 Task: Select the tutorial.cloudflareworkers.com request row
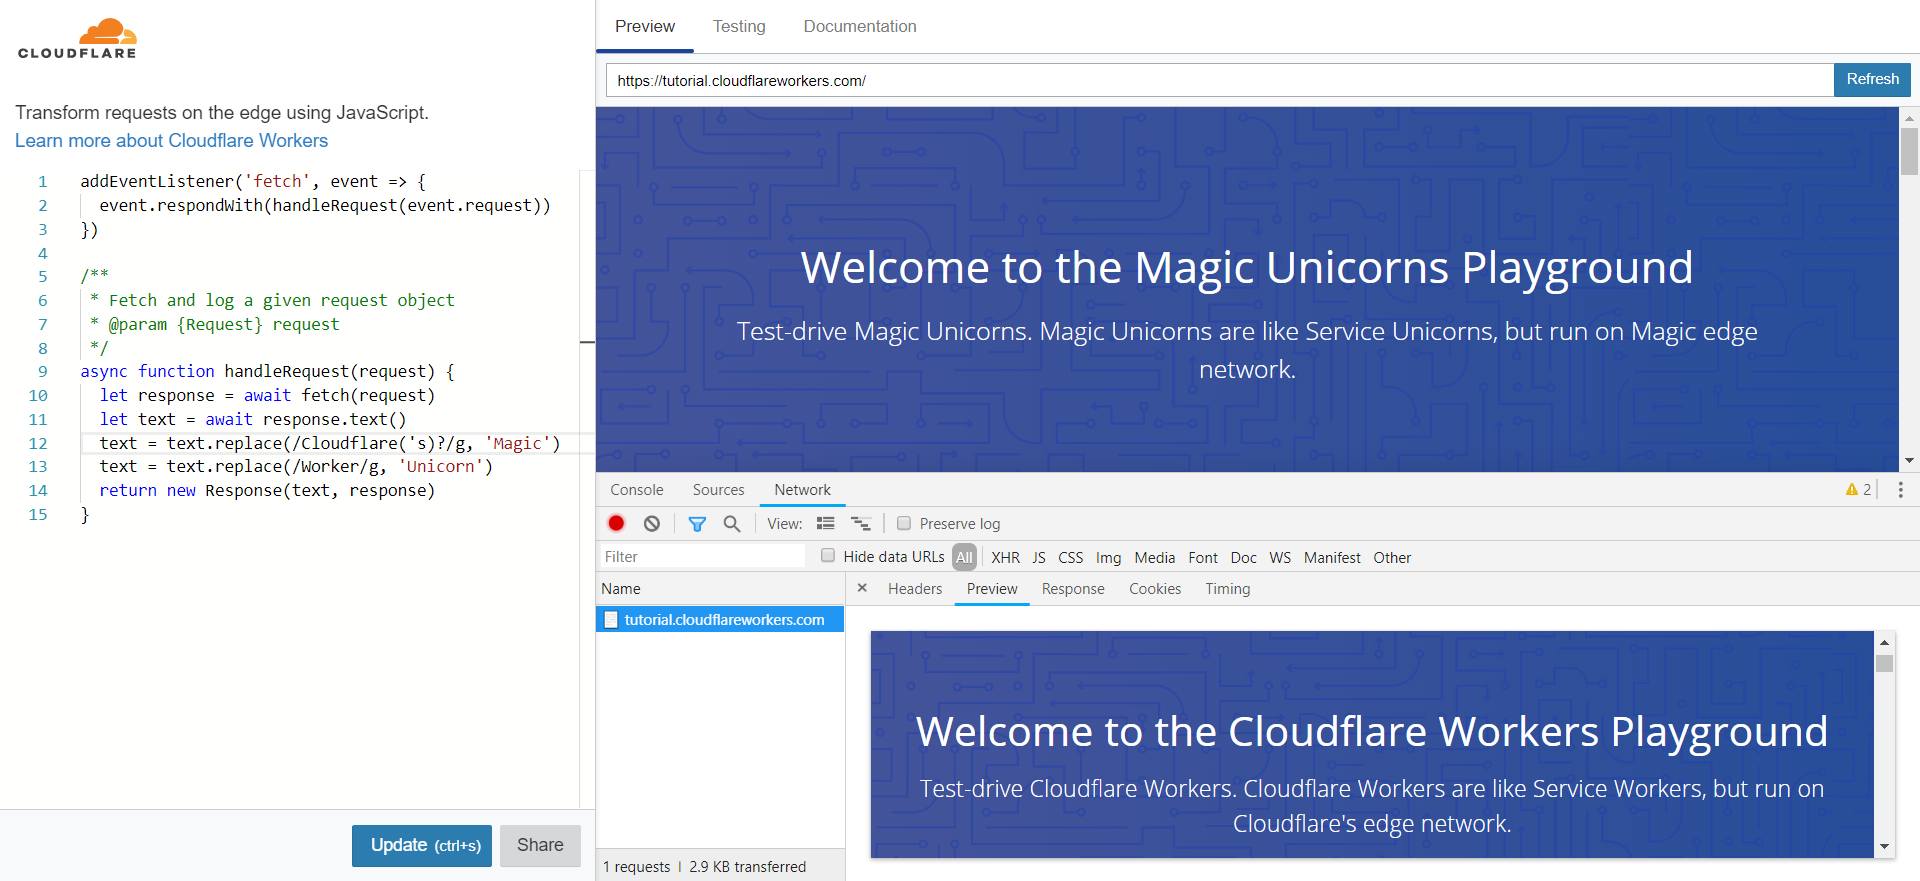pos(720,620)
